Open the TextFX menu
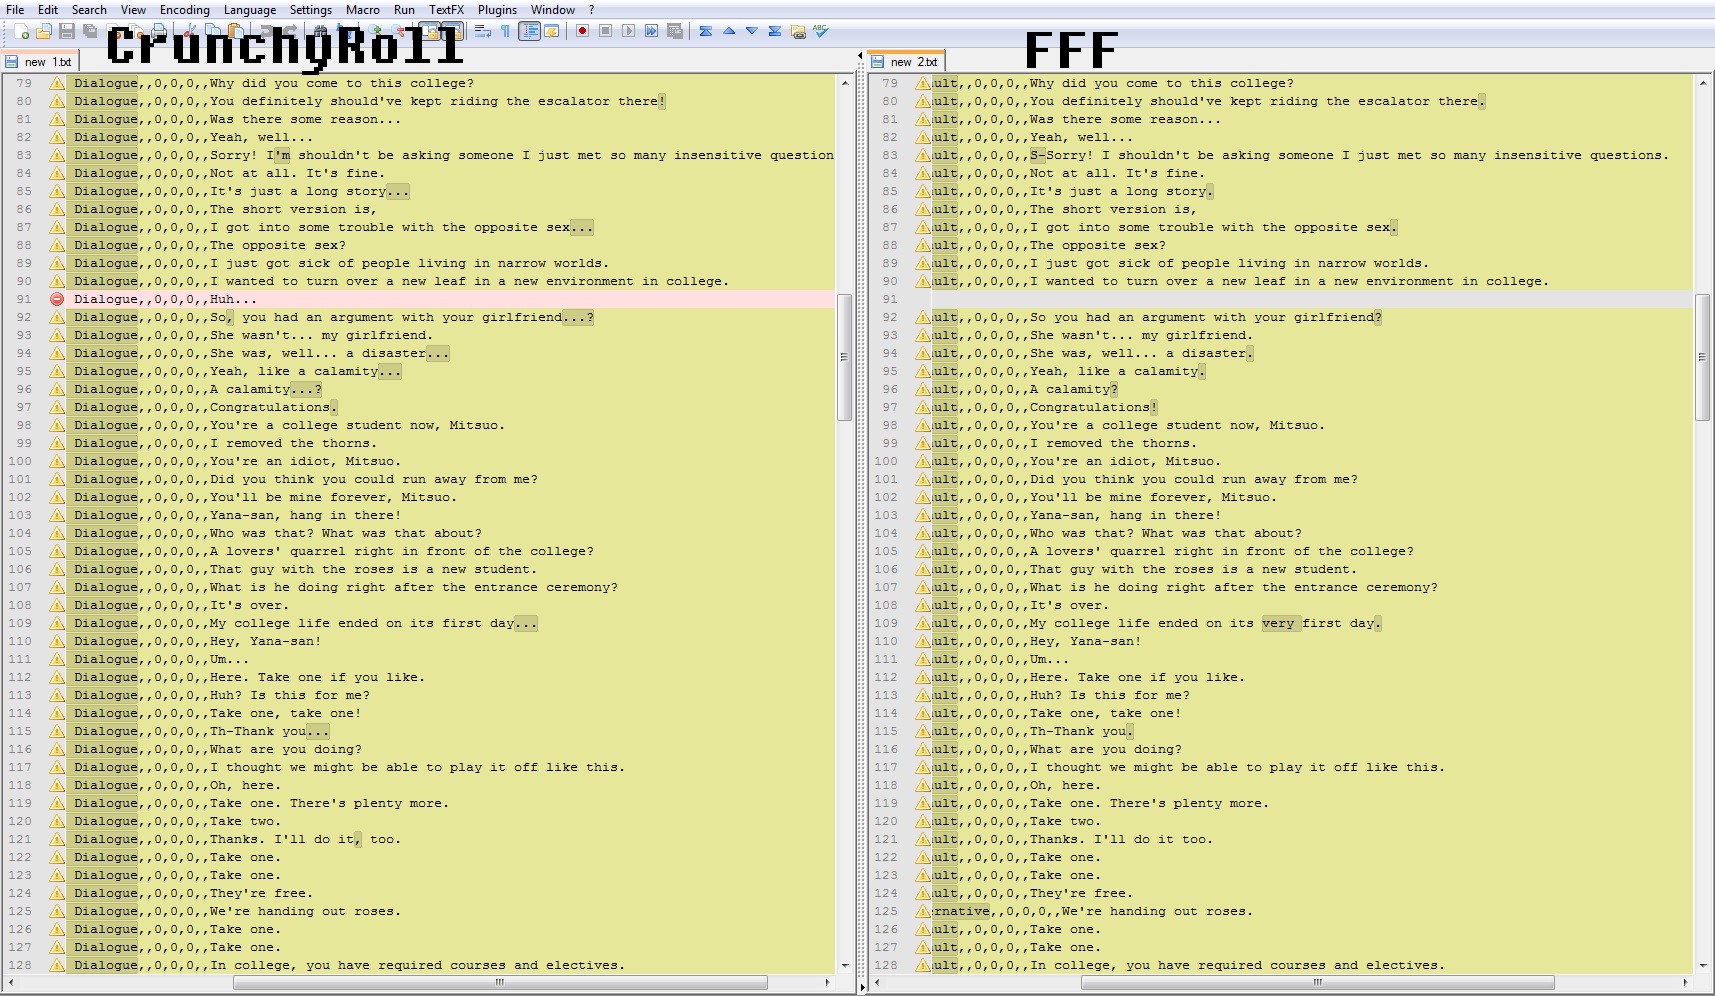 [446, 9]
